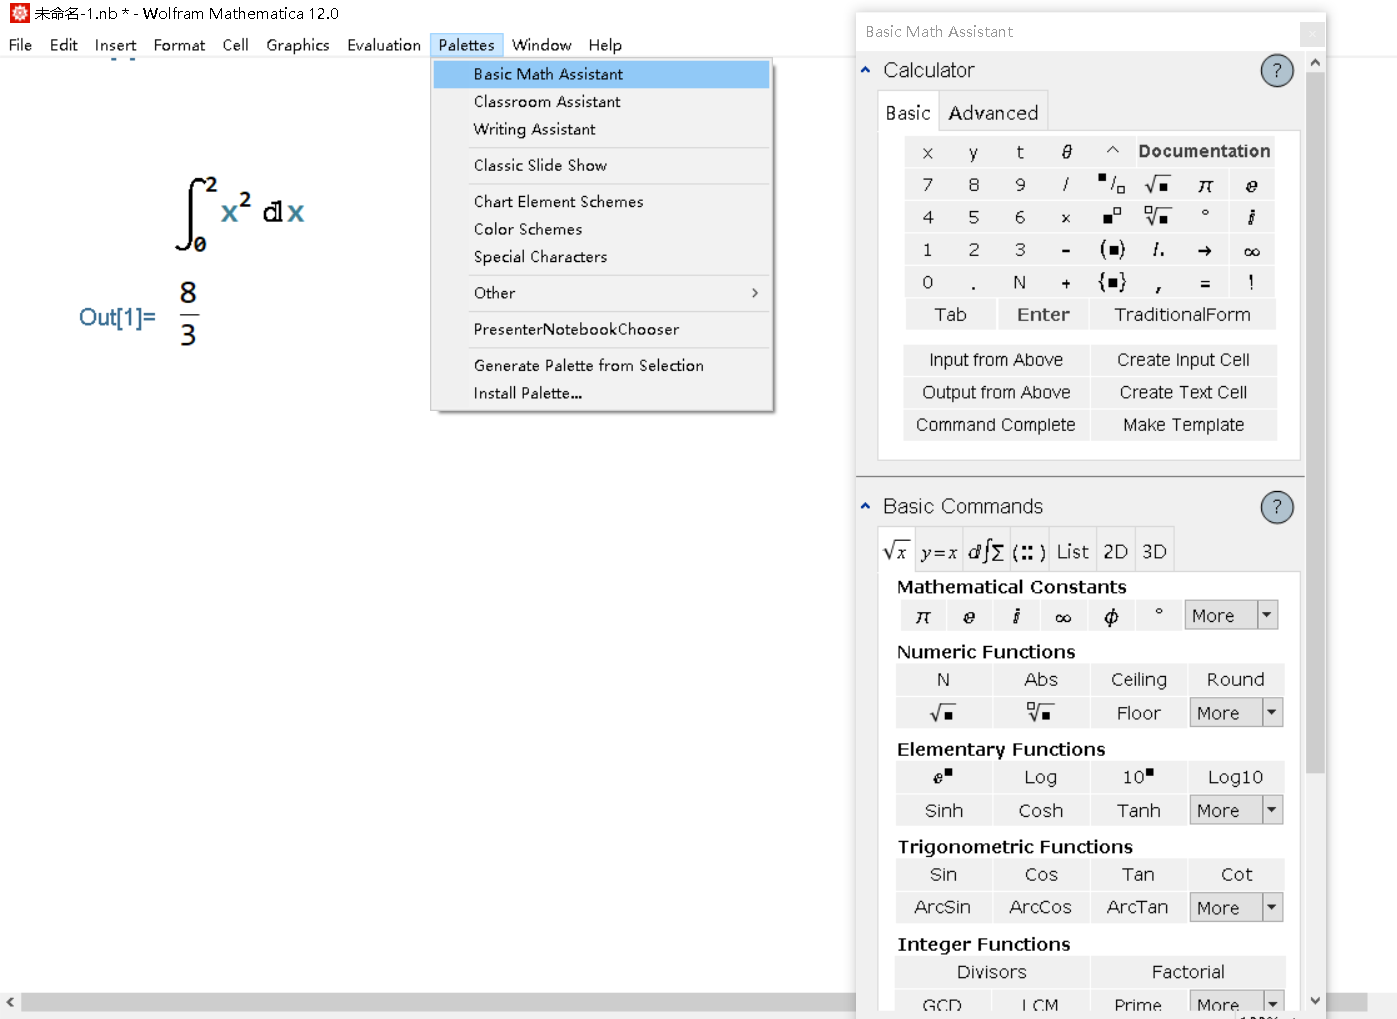Choose Special Characters from Palettes menu
This screenshot has width=1397, height=1019.
pos(540,257)
